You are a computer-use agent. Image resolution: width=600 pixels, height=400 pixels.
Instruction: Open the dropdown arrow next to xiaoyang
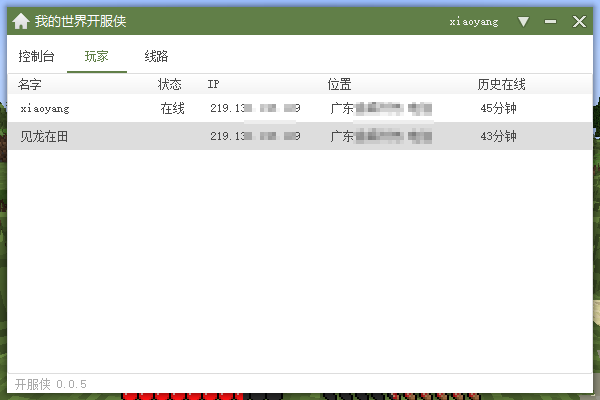click(x=523, y=22)
